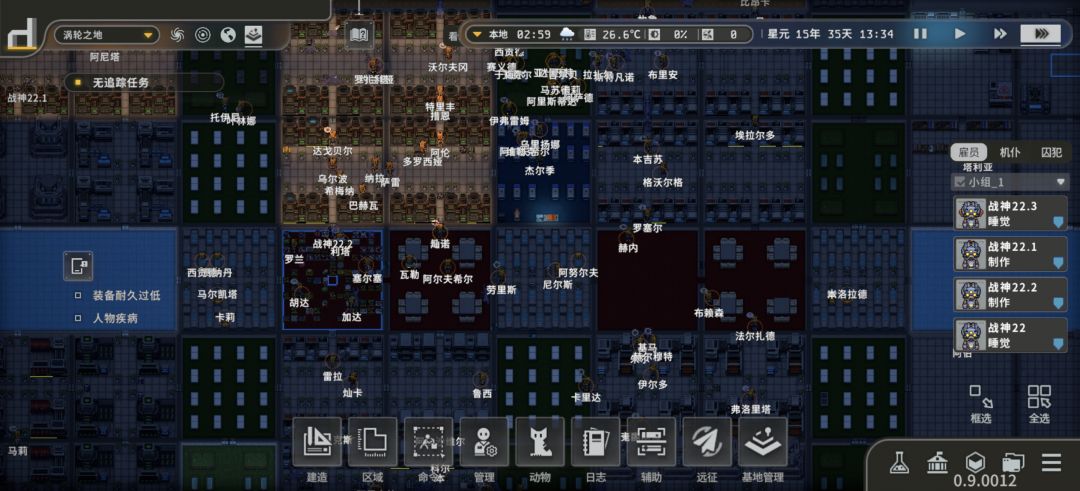Screen dimensions: 1080x491
Task: Click colonist label 卡里达
Action: click(x=586, y=397)
